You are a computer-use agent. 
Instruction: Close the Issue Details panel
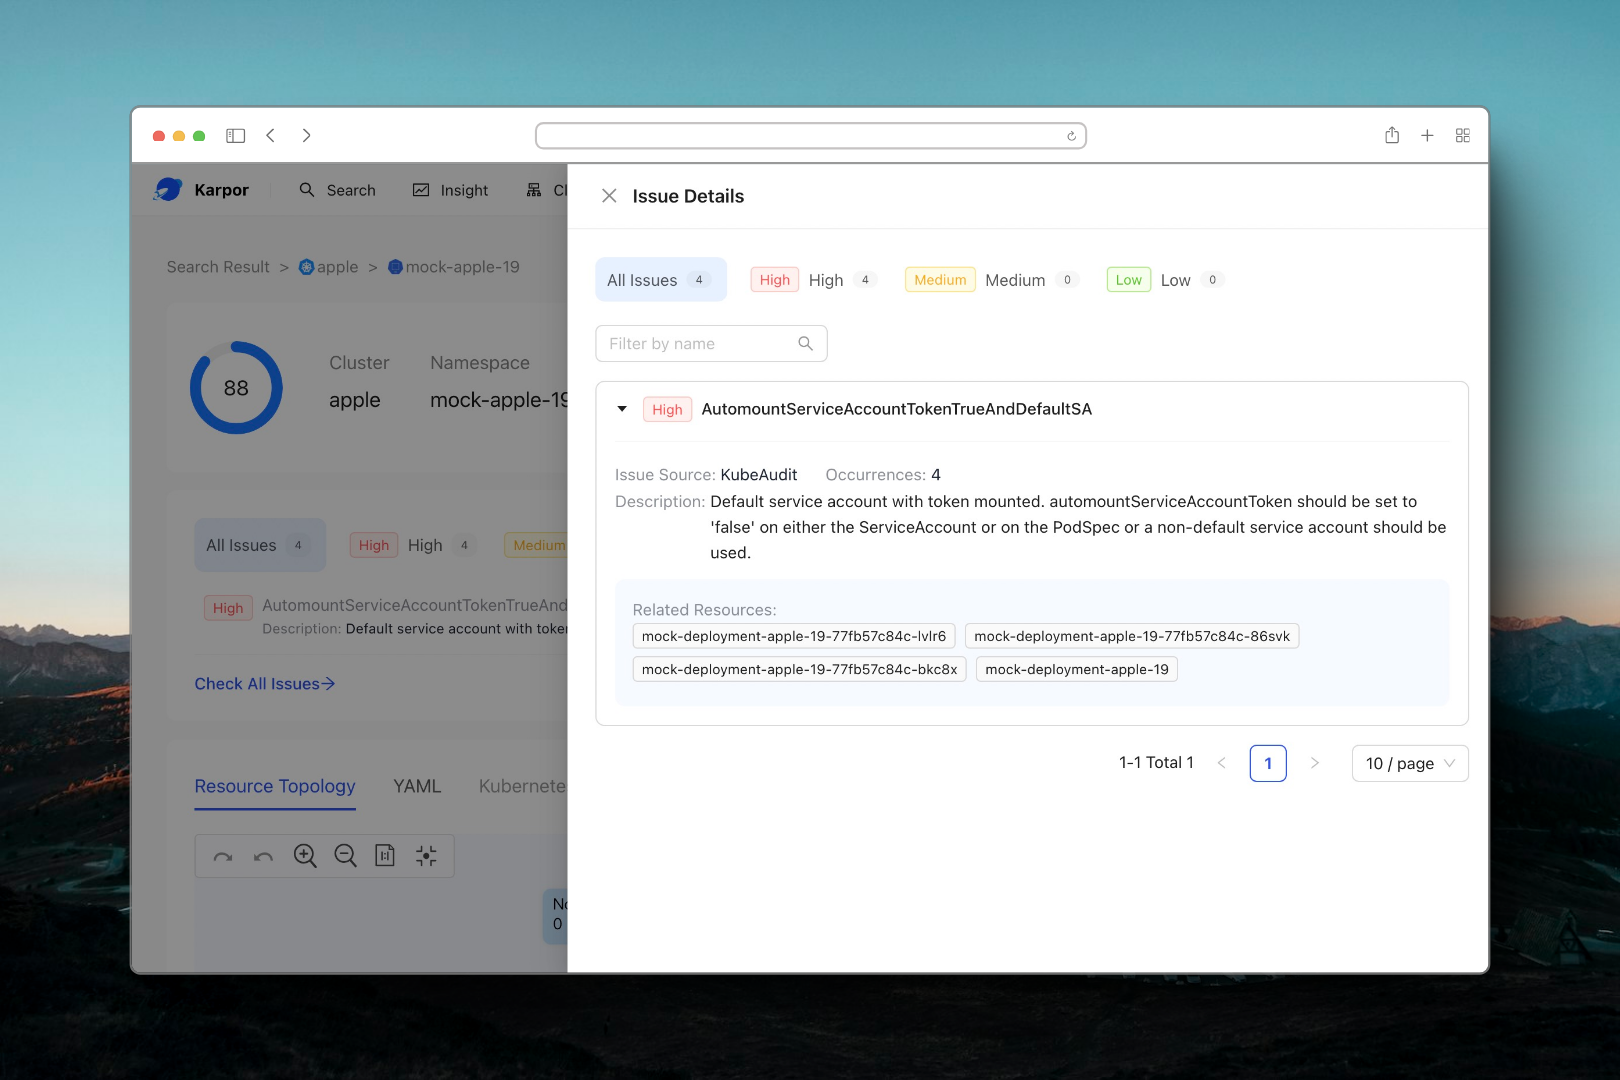(x=608, y=196)
